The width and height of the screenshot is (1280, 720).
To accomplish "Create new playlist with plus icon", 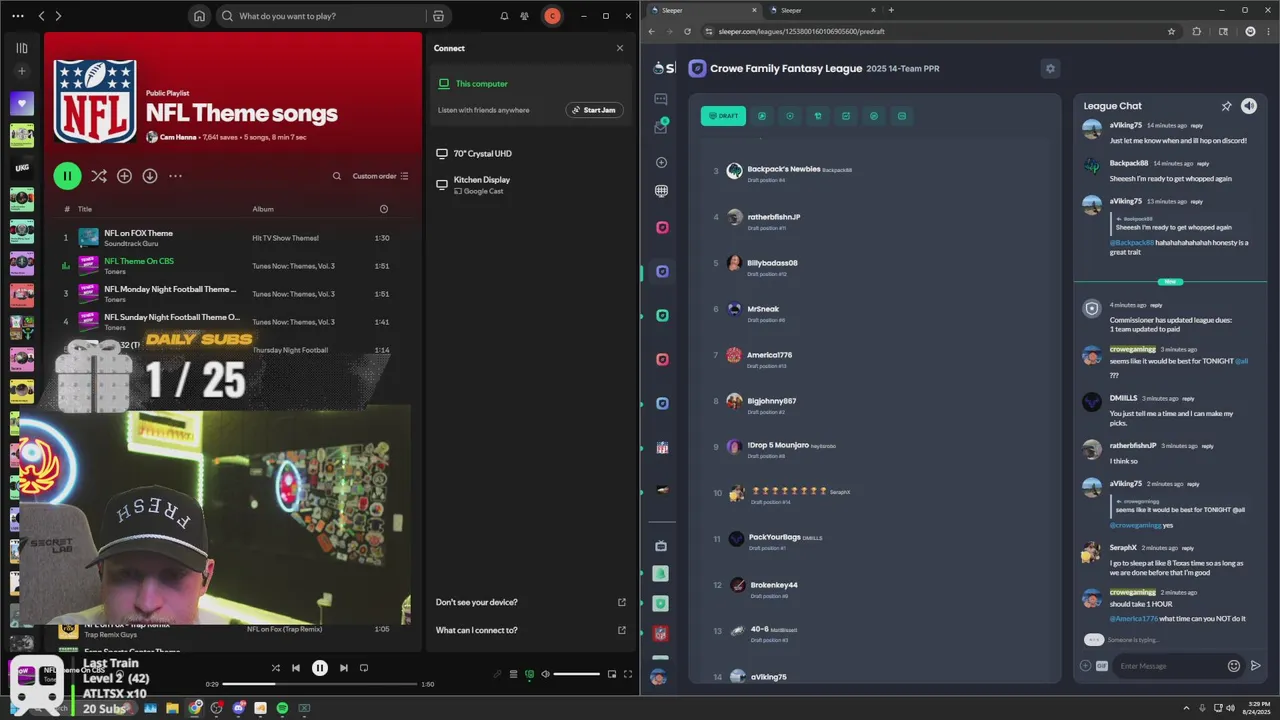I will point(22,71).
